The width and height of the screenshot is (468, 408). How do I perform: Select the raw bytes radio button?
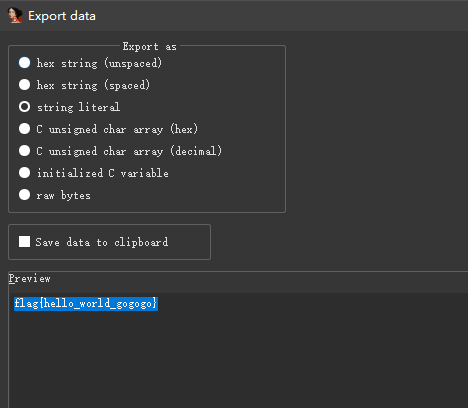coord(24,195)
